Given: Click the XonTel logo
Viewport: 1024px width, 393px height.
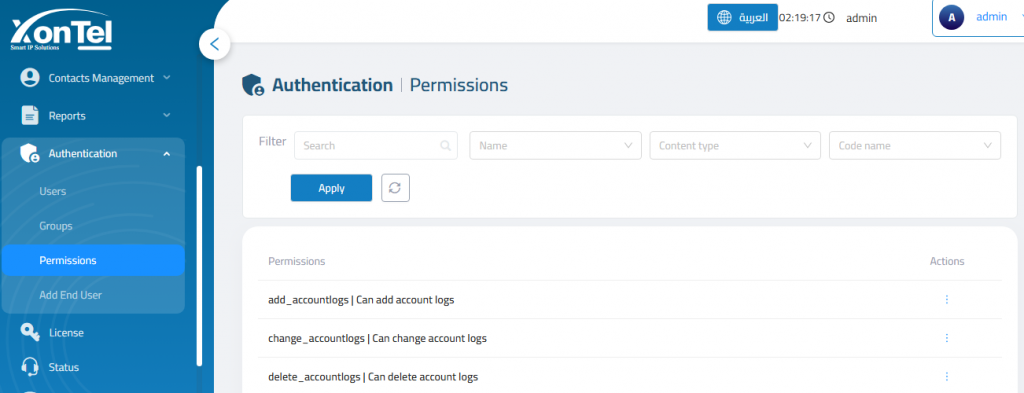Looking at the screenshot, I should (61, 35).
